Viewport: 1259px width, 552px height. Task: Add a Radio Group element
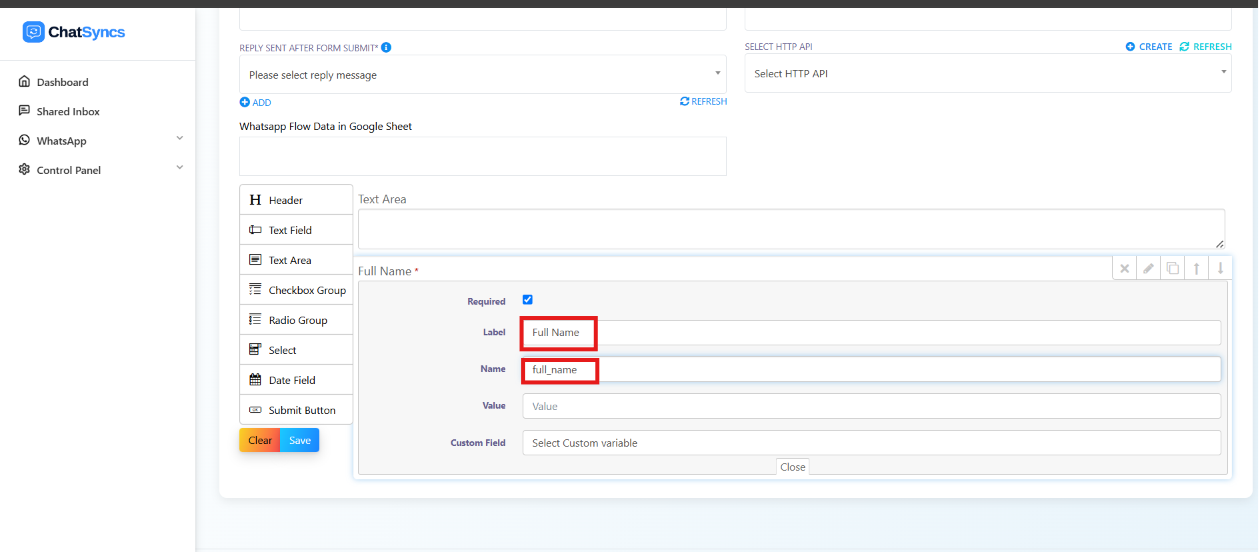(x=296, y=320)
